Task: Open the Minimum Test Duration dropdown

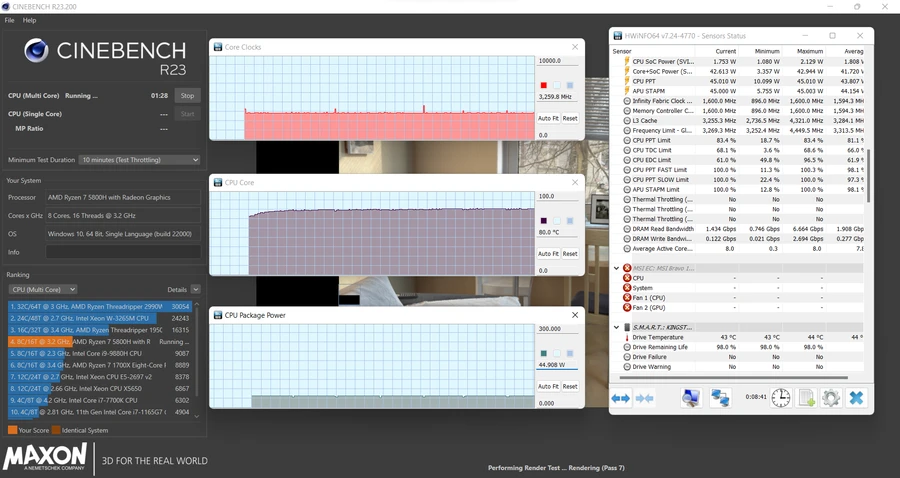Action: [x=139, y=160]
